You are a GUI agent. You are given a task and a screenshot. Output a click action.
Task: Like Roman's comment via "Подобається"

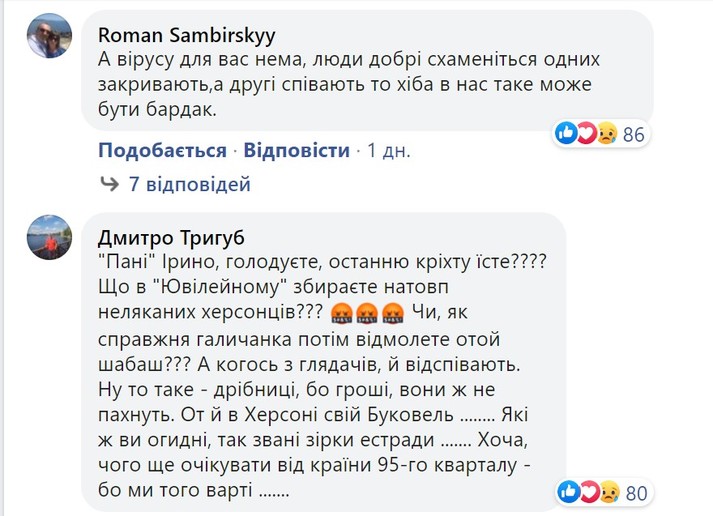(162, 151)
